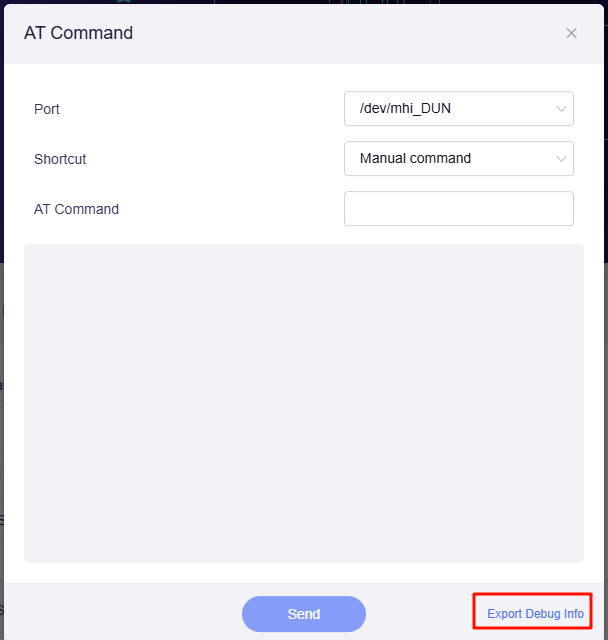Click the top-left corner of the response area
This screenshot has height=640, width=608.
point(36,256)
